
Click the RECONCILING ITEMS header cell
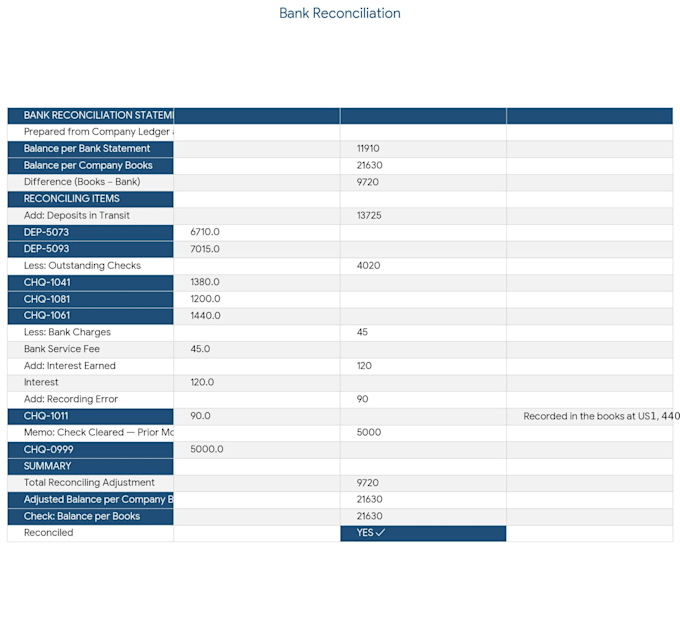(90, 199)
